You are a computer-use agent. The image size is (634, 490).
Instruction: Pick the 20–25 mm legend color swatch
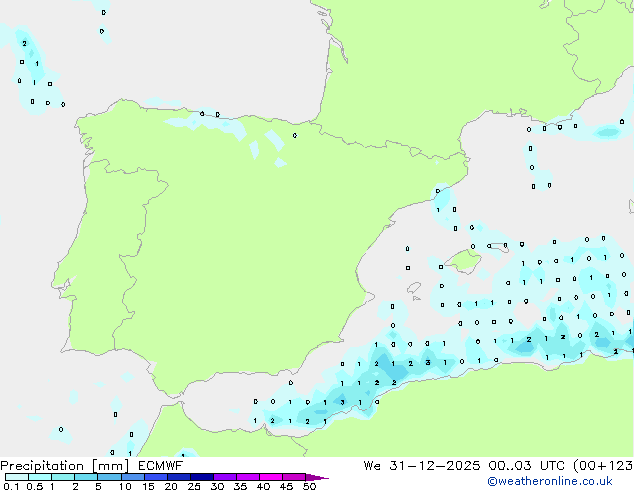click(x=179, y=477)
